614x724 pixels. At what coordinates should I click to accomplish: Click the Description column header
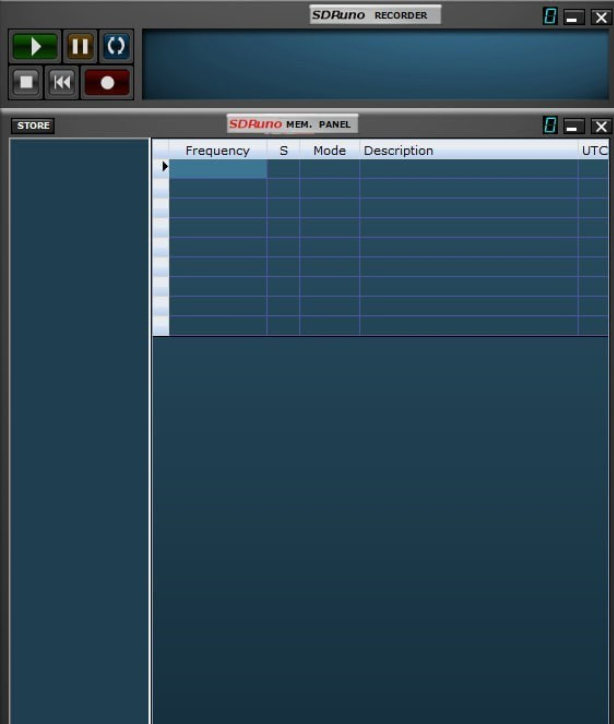pyautogui.click(x=469, y=151)
